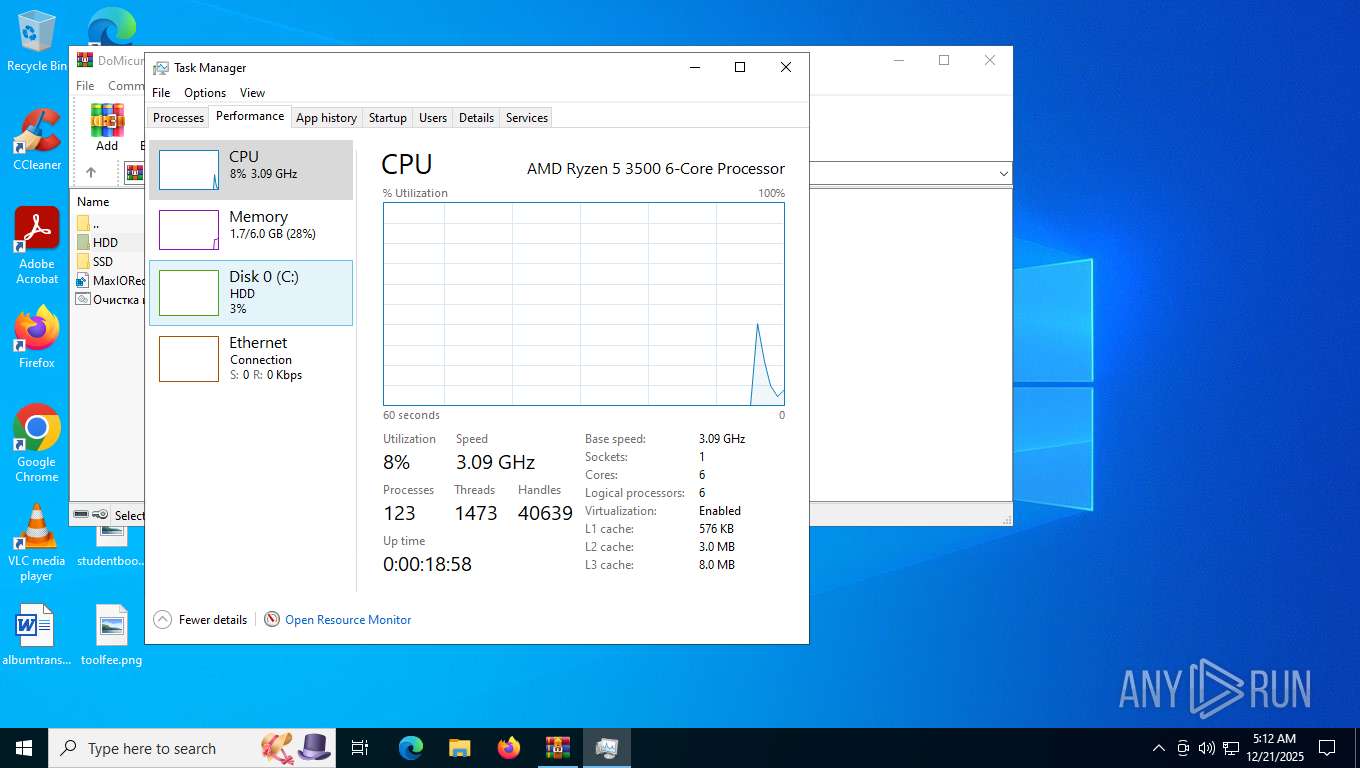Click the AMD Ryzen 5 3500 processor name

point(656,169)
